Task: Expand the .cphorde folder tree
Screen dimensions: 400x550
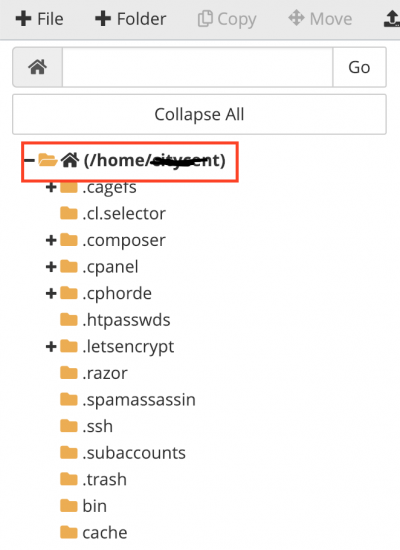Action: (51, 293)
